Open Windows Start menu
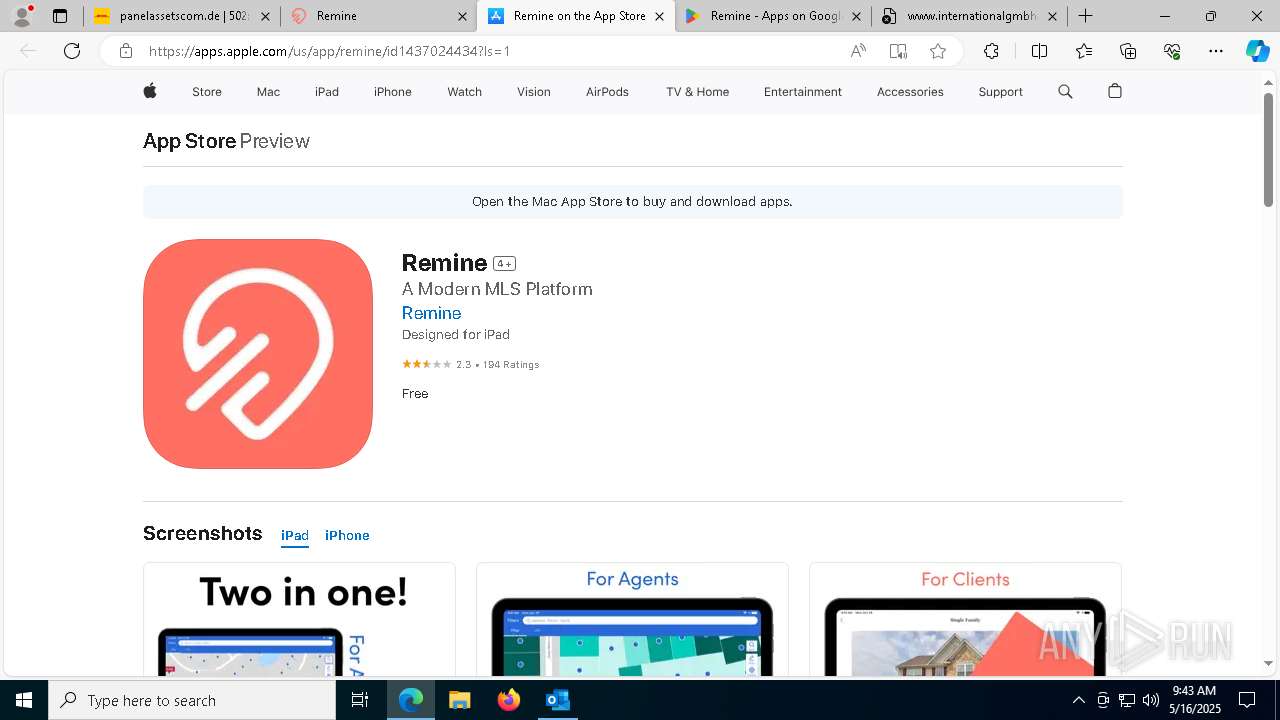The width and height of the screenshot is (1280, 720). (24, 700)
